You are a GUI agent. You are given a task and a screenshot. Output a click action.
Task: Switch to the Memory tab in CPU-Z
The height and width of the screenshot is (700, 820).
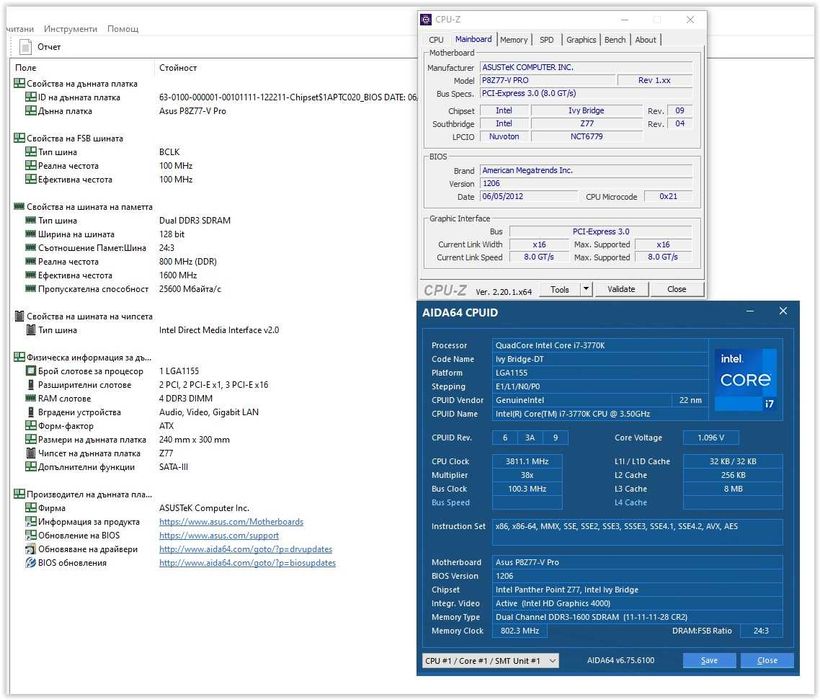pos(514,40)
